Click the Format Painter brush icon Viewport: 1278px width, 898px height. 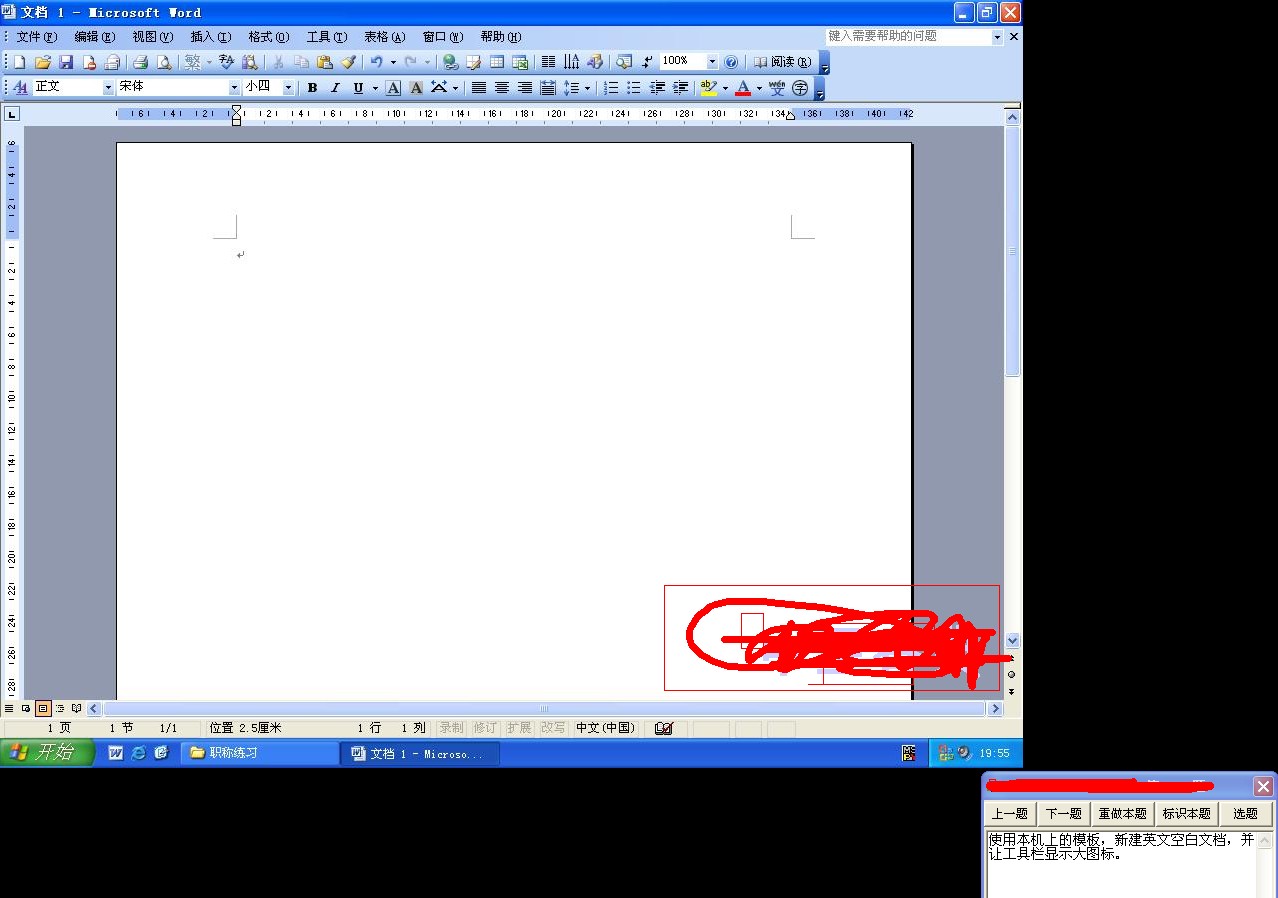point(348,62)
